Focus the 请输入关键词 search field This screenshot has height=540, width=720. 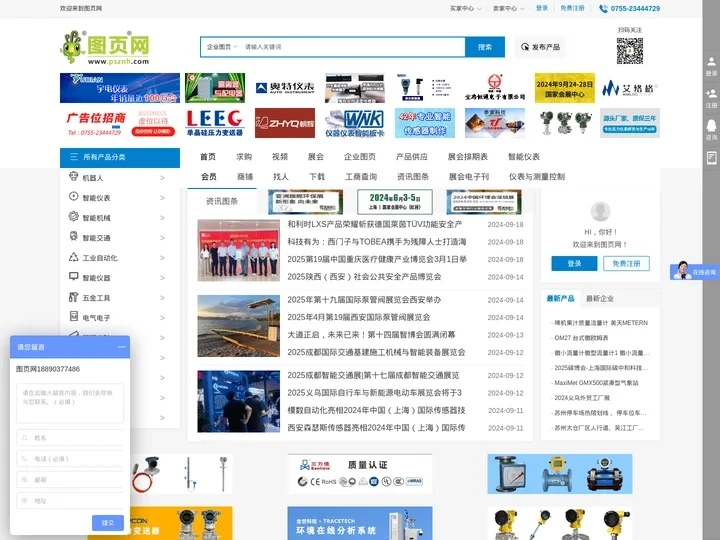(353, 47)
